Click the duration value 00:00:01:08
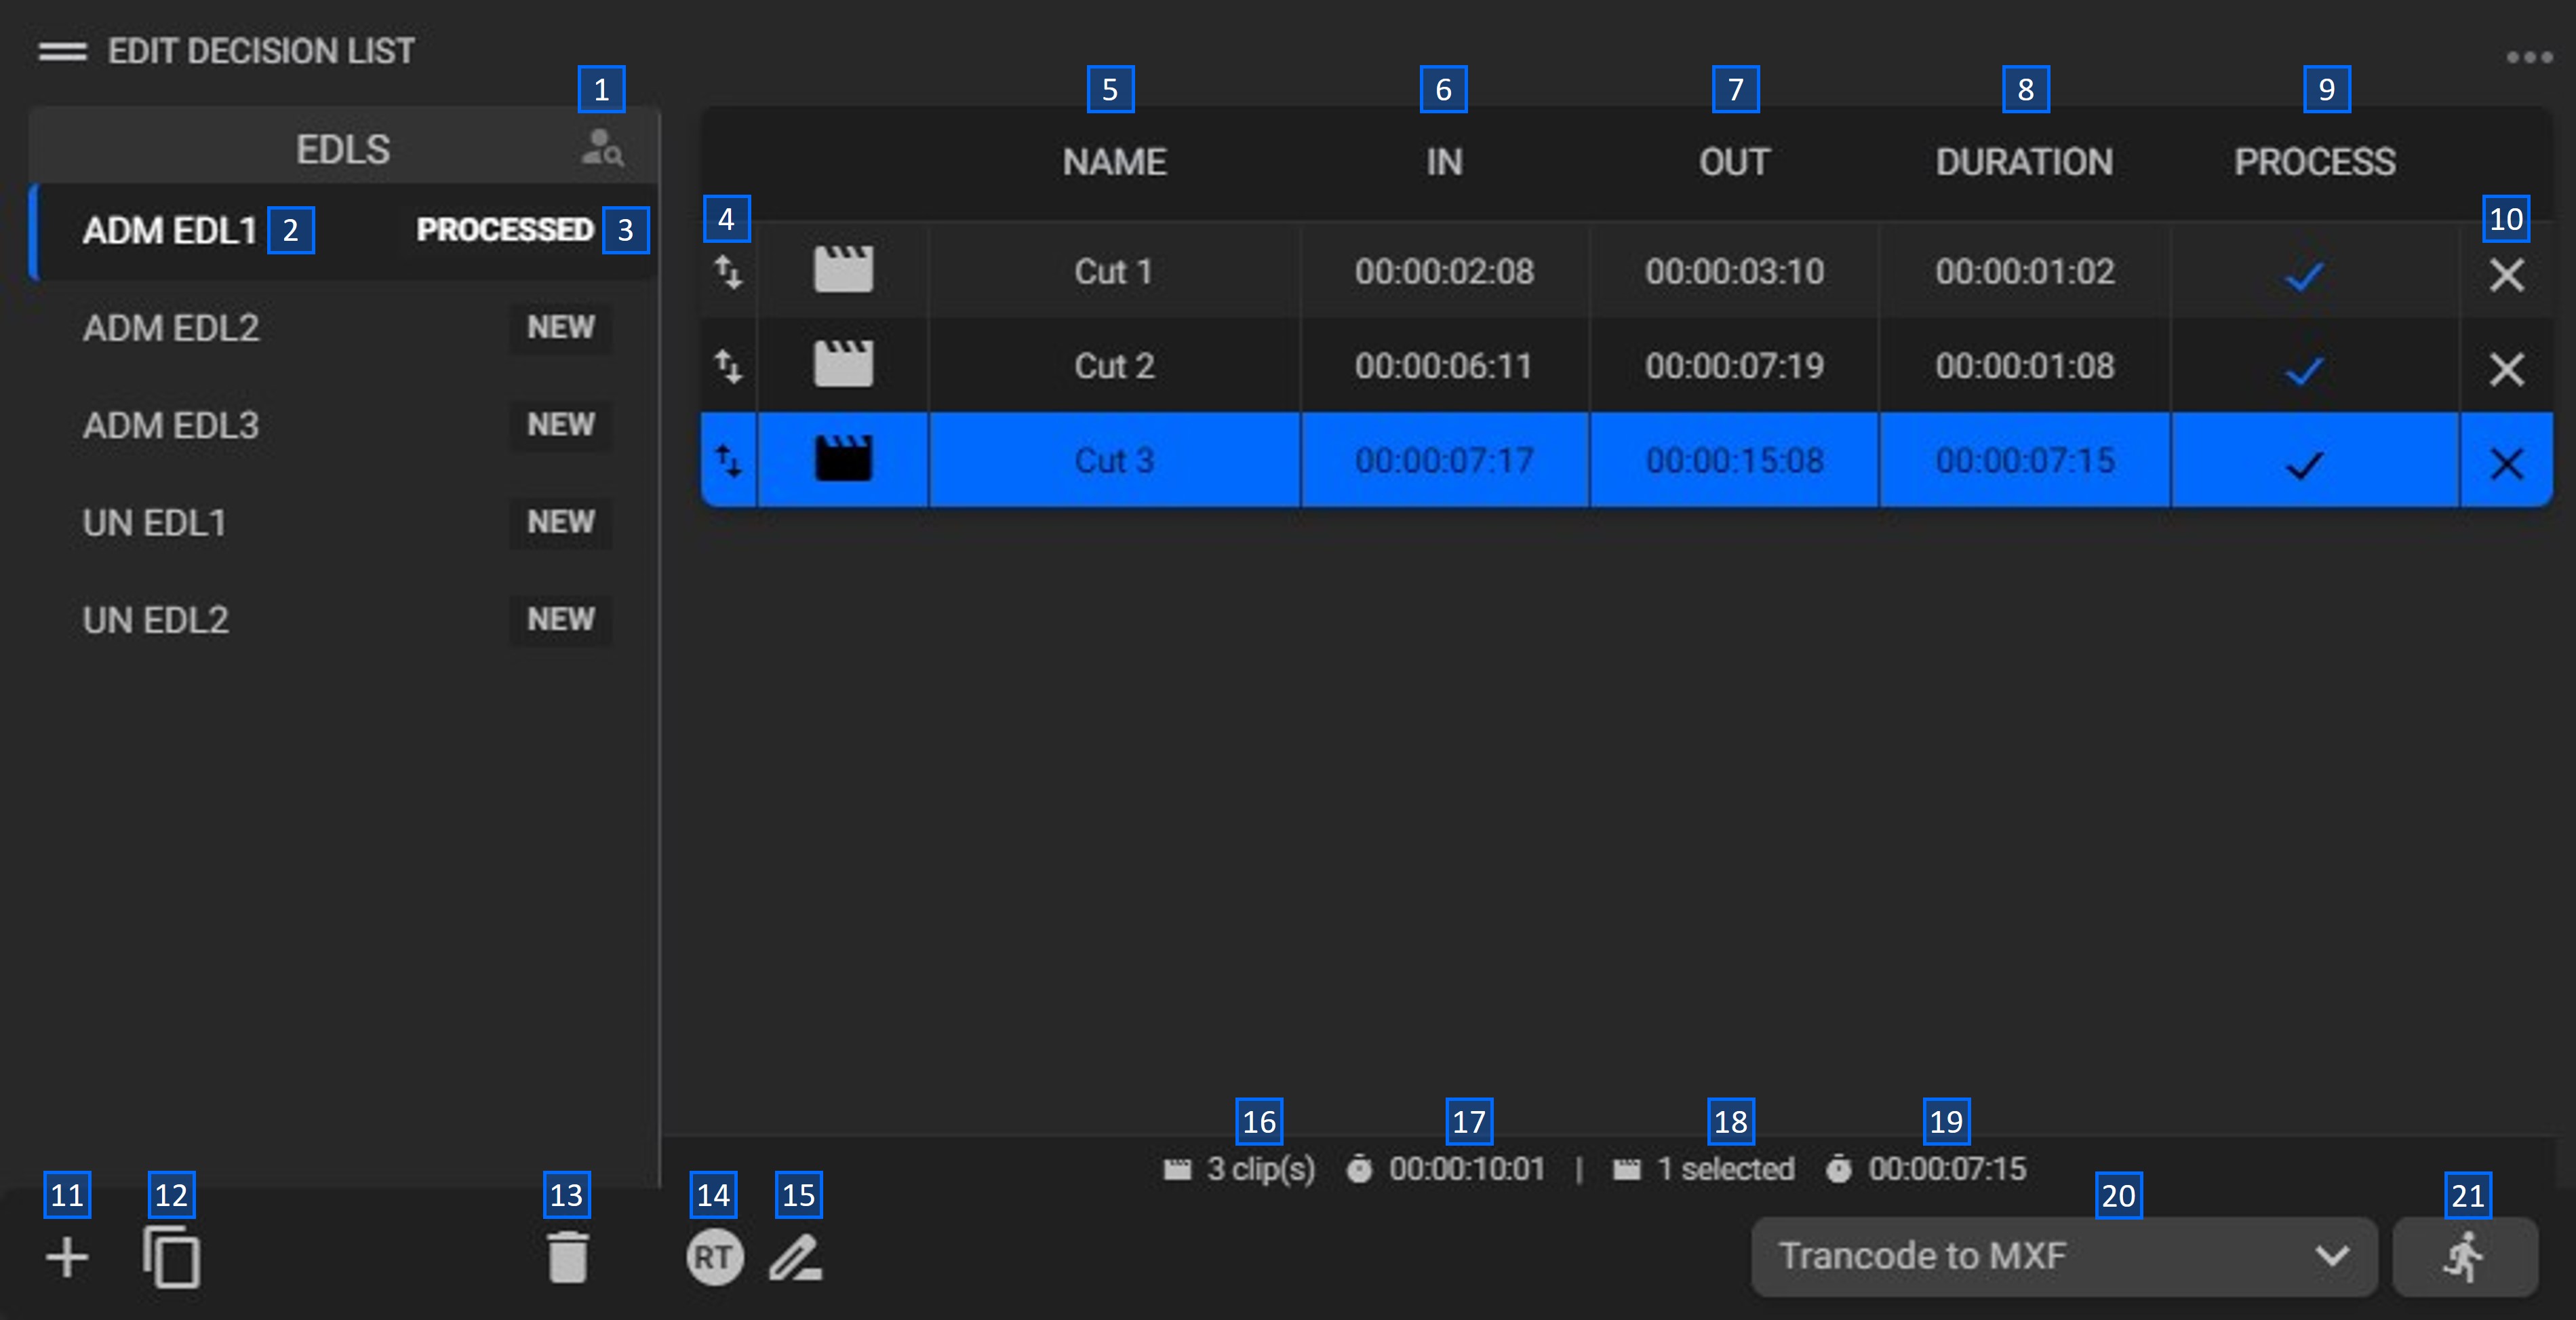This screenshot has width=2576, height=1320. (2024, 366)
